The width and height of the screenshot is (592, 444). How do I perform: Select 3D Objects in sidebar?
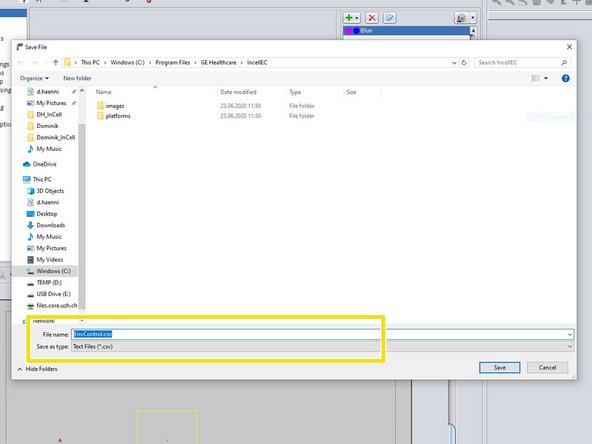pos(50,191)
